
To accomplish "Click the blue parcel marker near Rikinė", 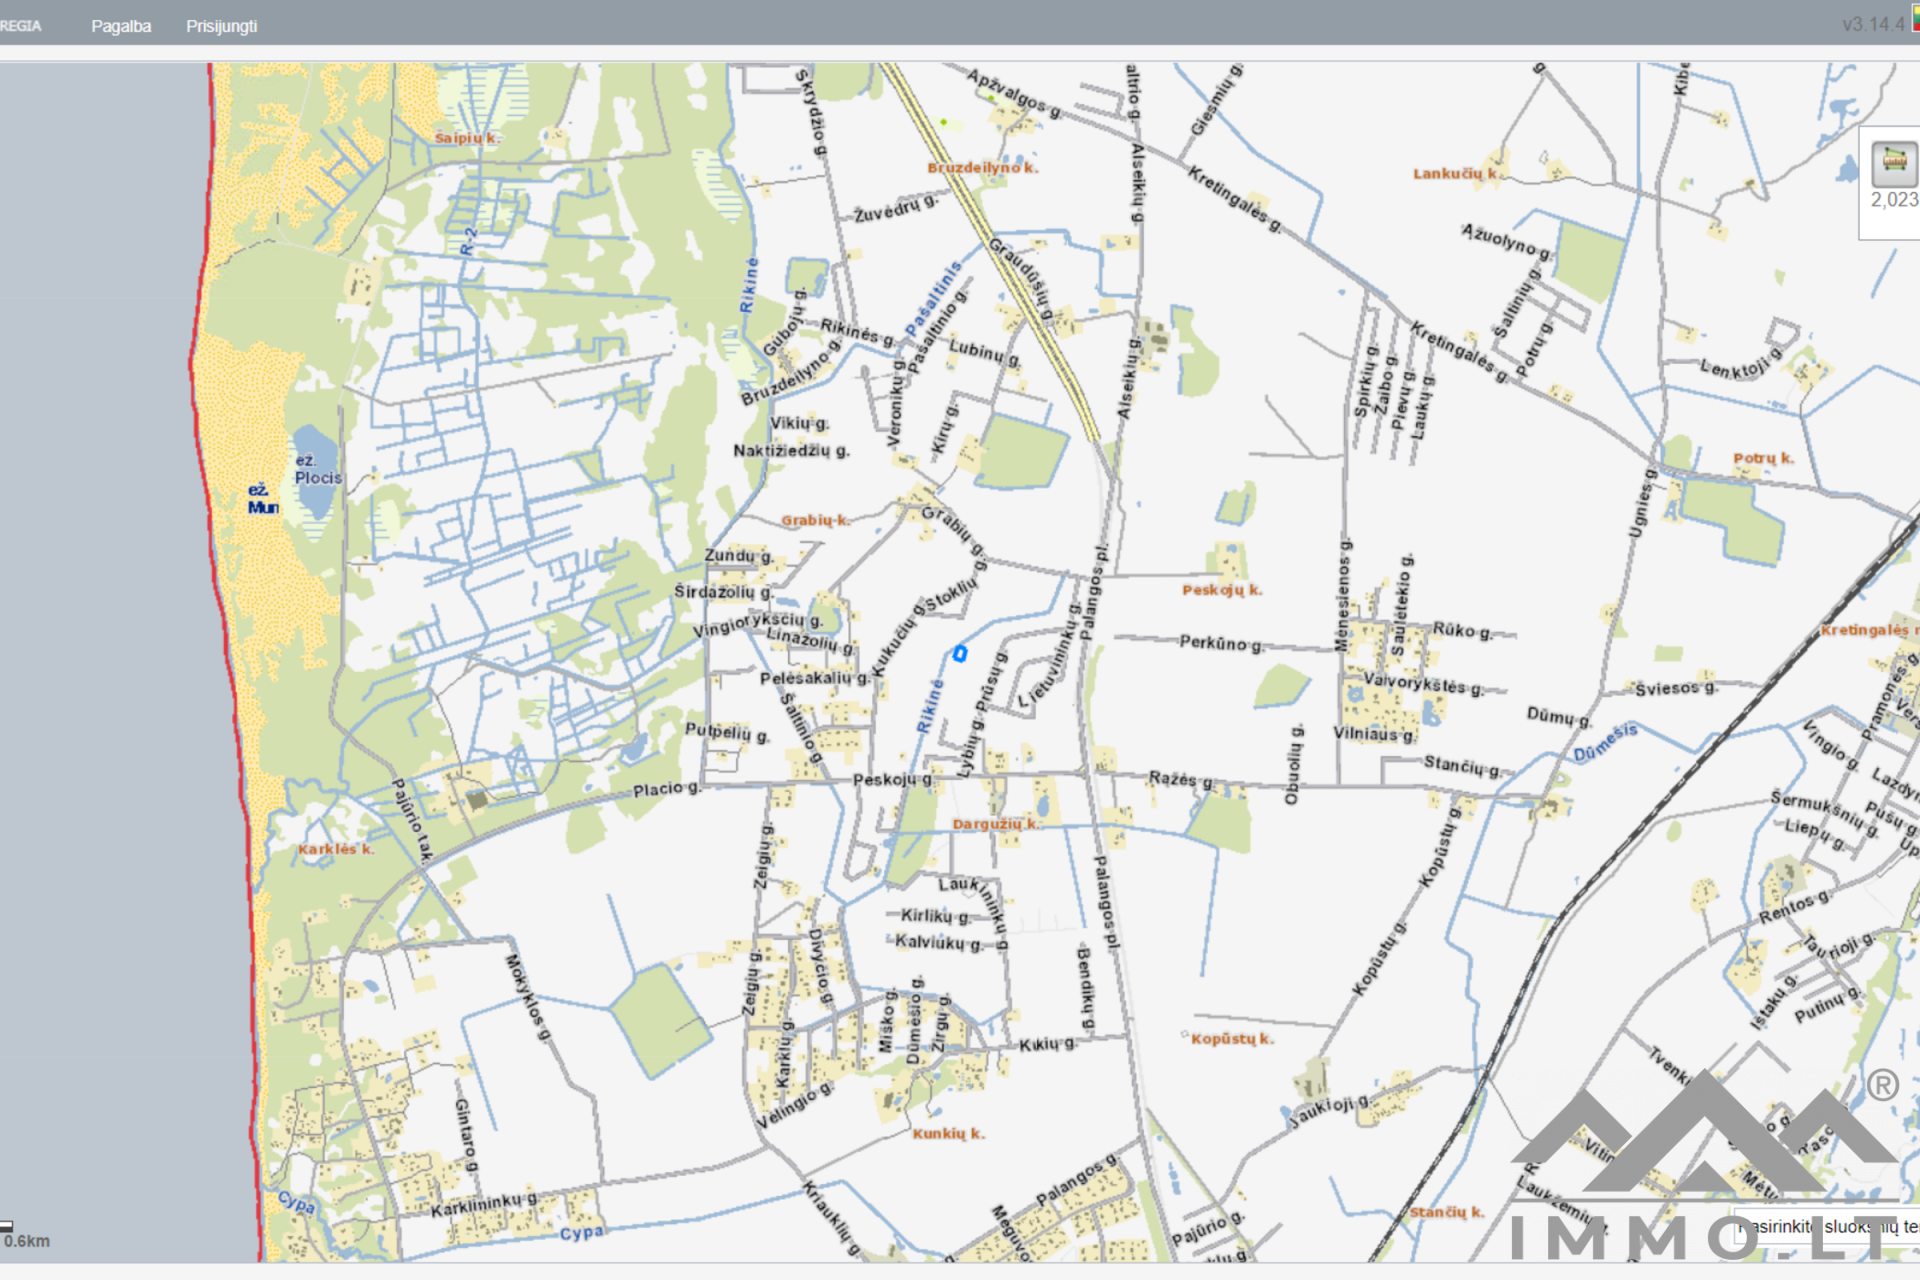I will (959, 654).
